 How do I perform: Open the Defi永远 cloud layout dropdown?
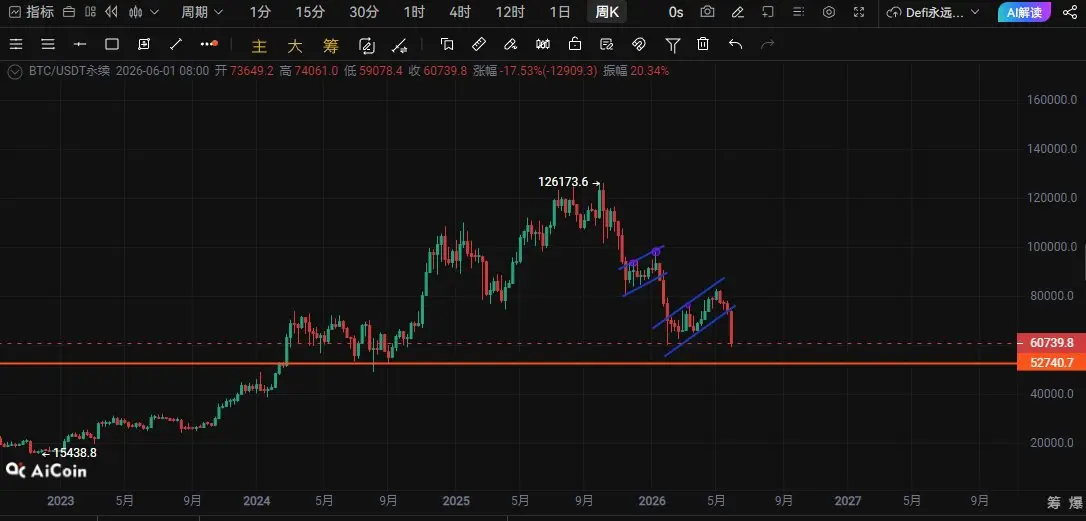pos(934,12)
